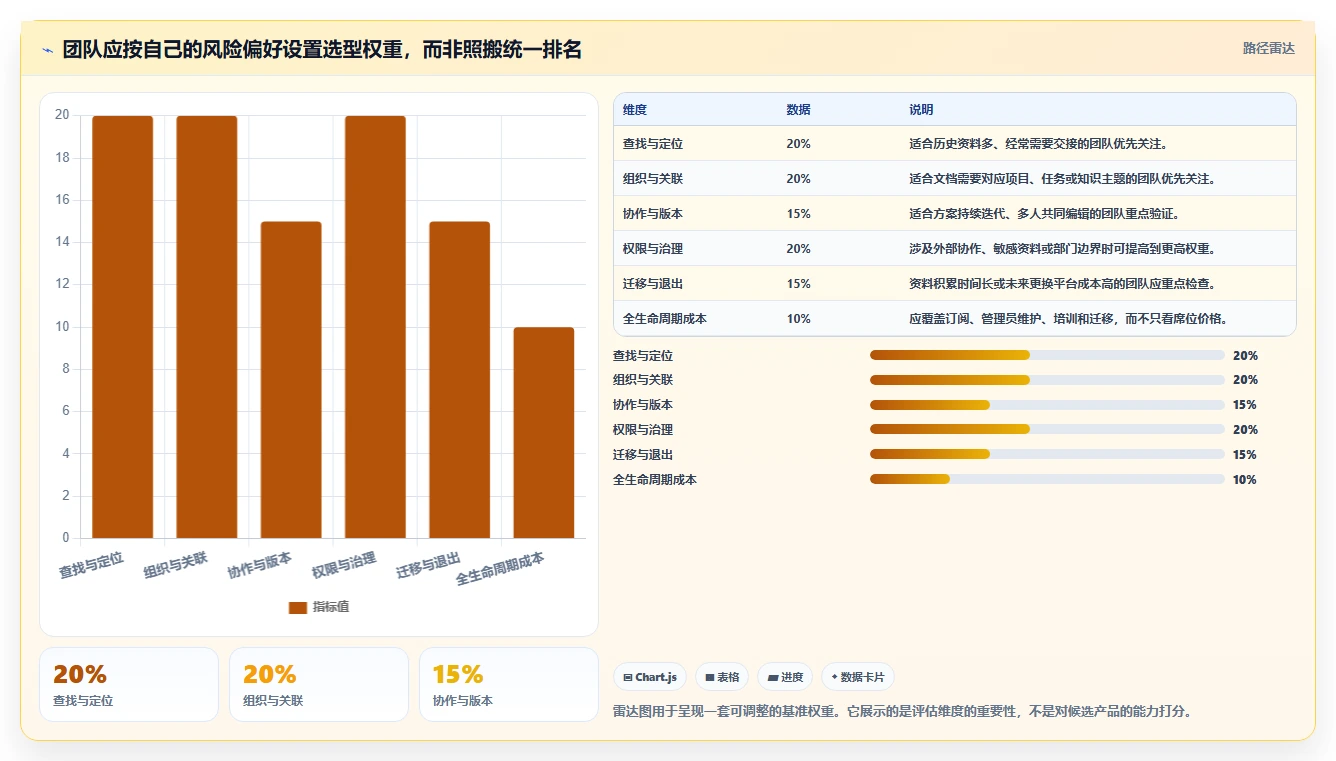Click the 10% cell in the 全生命周期成本 table row
Image resolution: width=1336 pixels, height=761 pixels.
(799, 319)
